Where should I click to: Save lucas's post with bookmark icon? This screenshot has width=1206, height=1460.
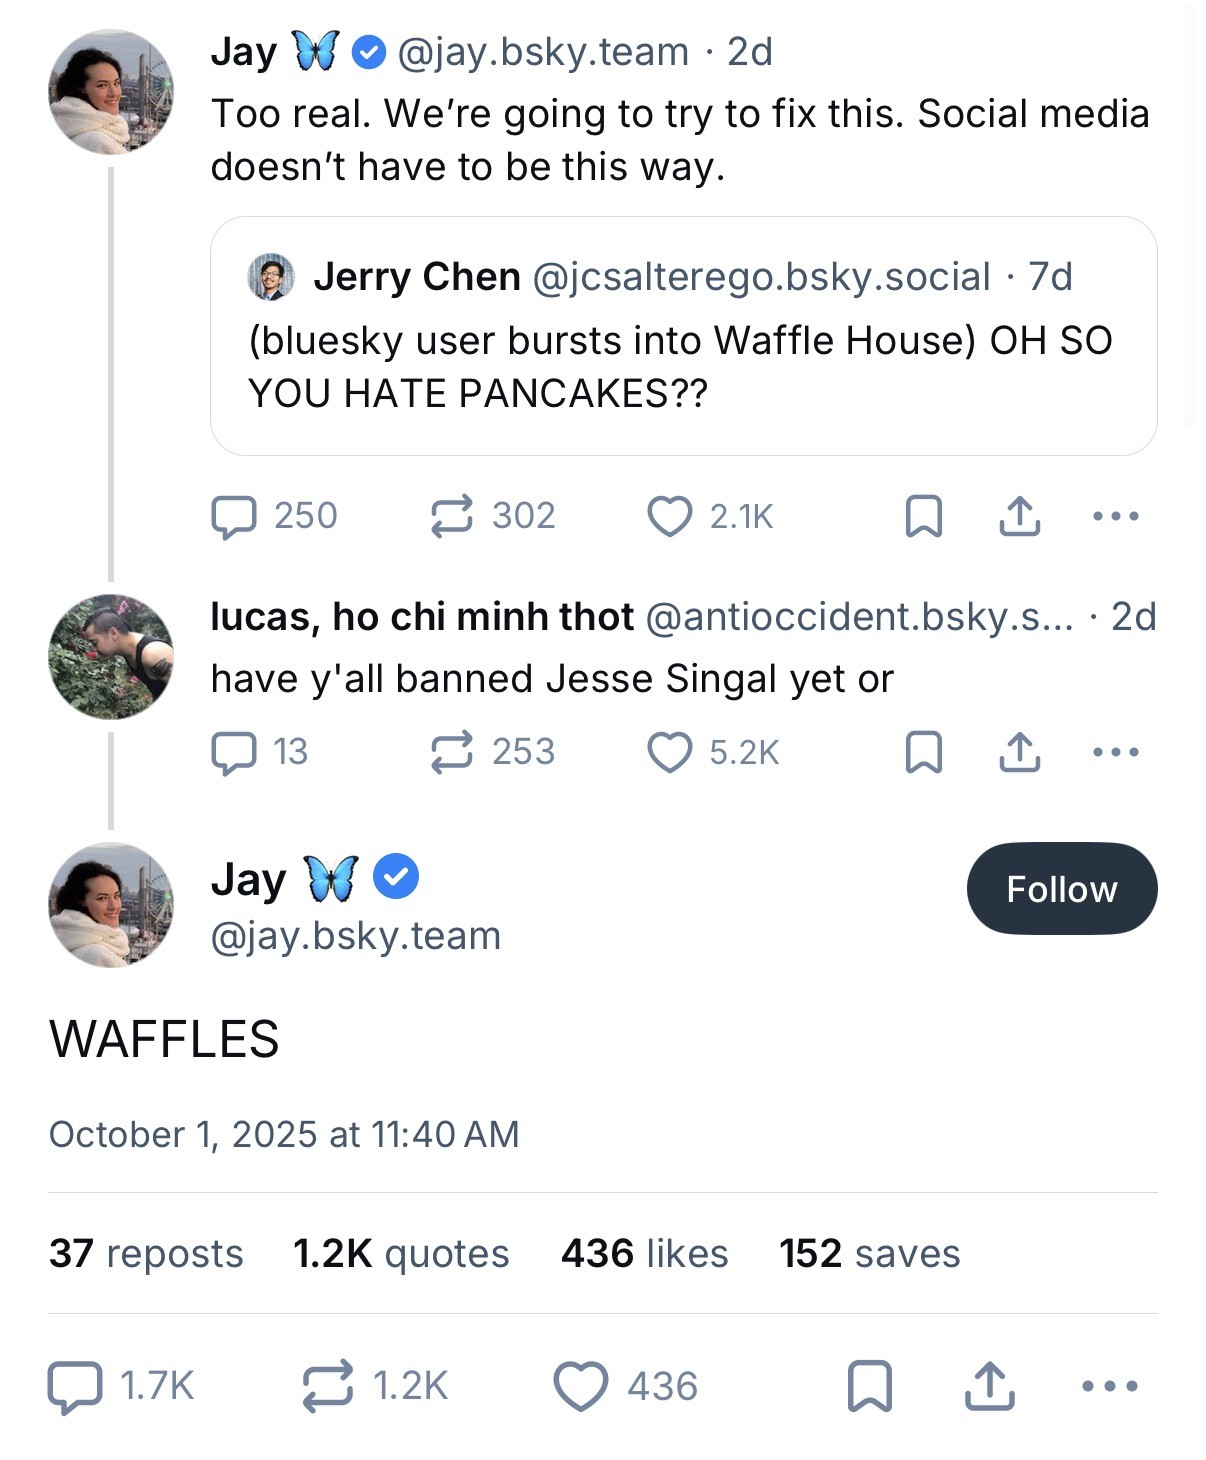(923, 753)
